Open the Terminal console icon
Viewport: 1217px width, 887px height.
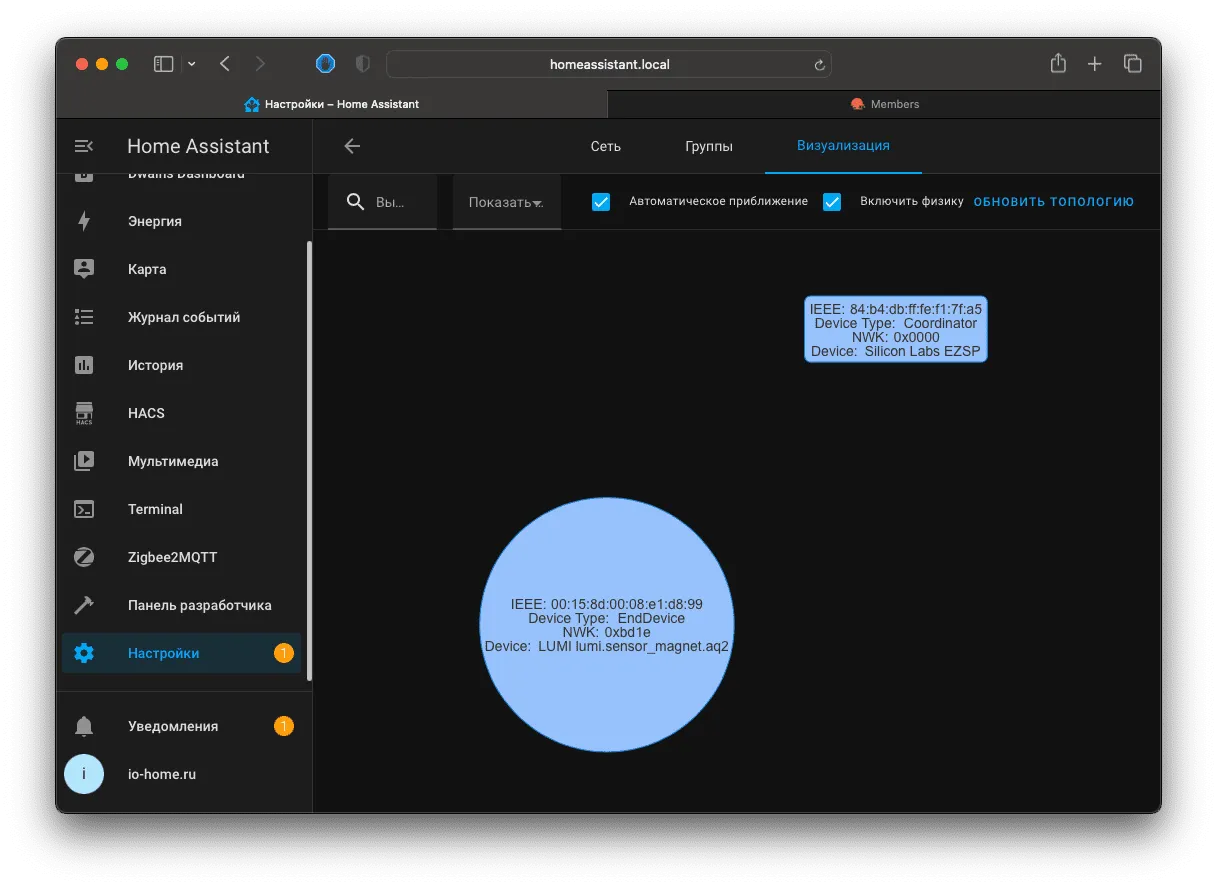[84, 509]
